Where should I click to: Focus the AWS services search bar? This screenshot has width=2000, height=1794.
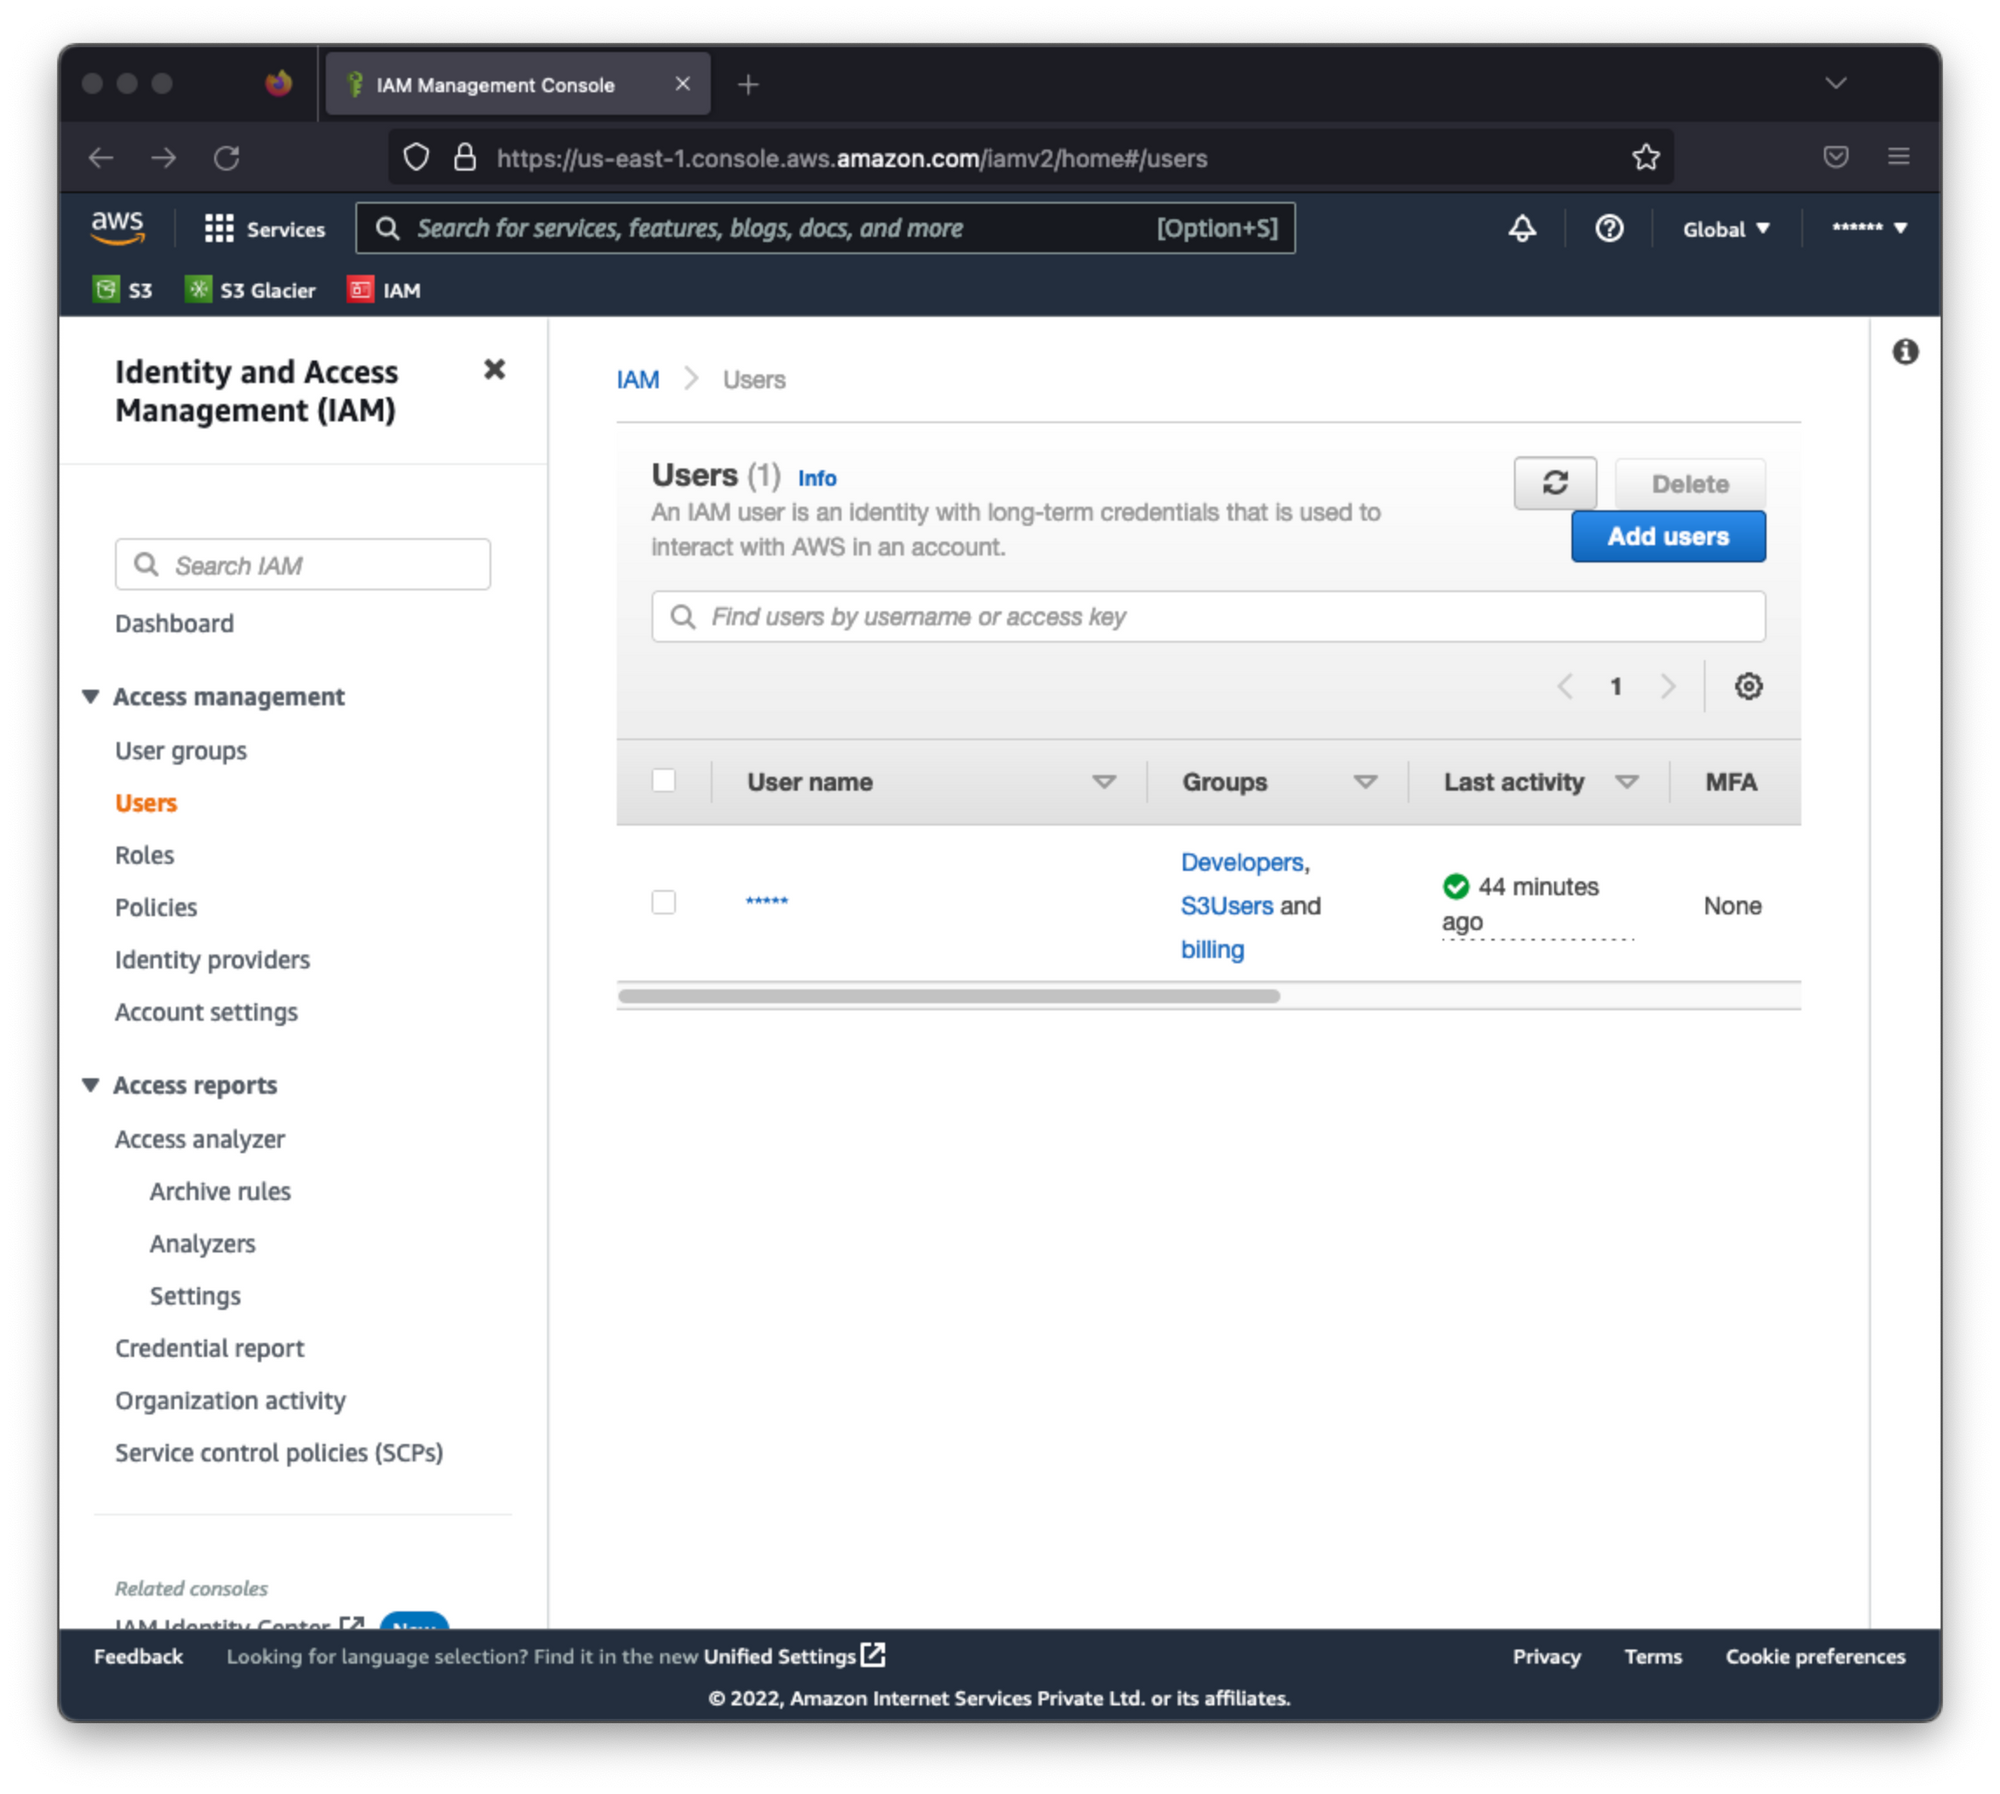click(x=825, y=228)
